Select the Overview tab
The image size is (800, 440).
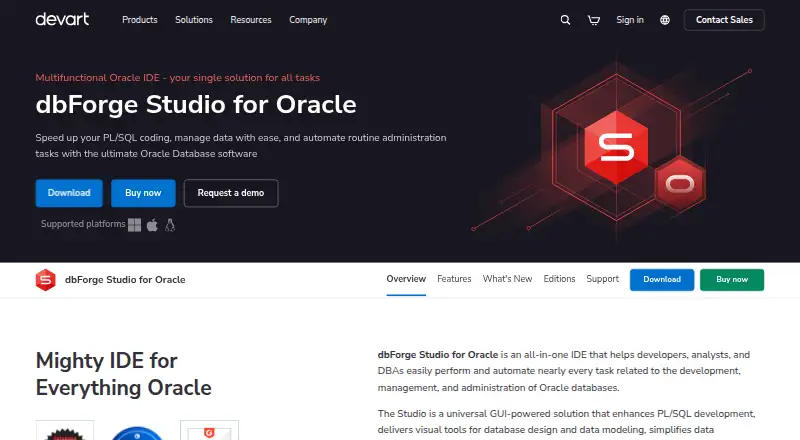pyautogui.click(x=406, y=279)
